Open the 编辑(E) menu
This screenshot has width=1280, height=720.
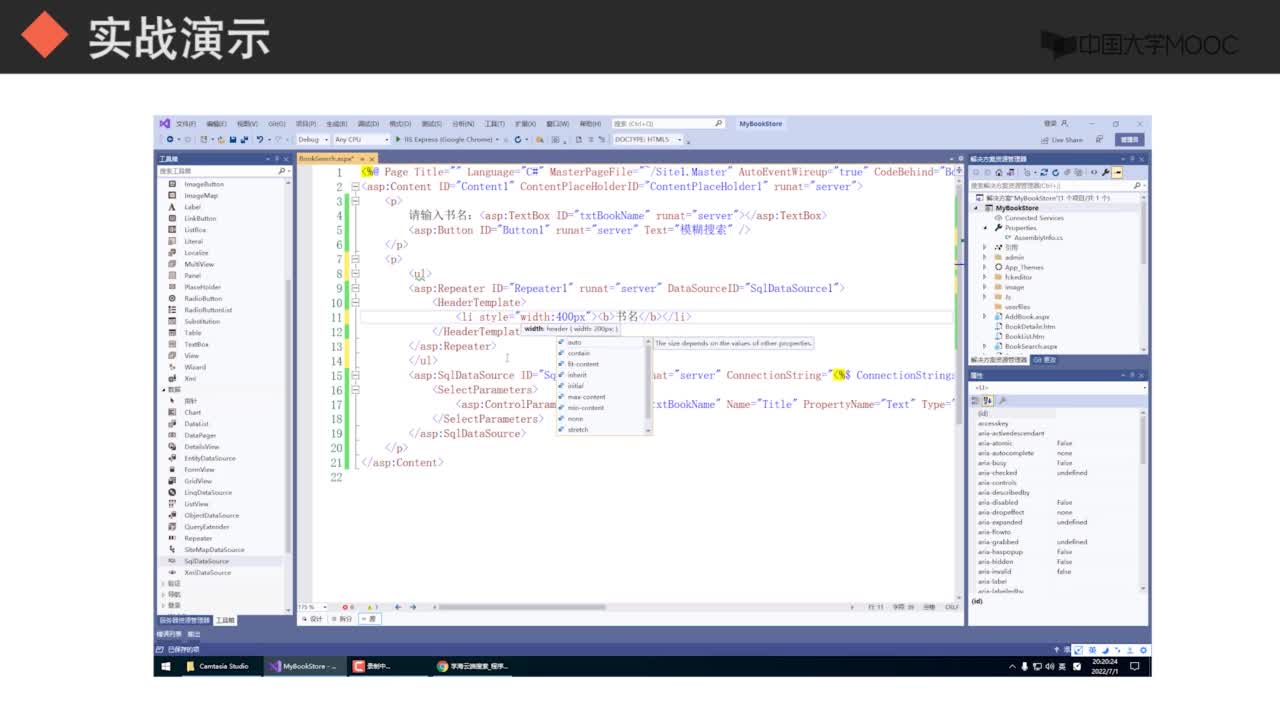pyautogui.click(x=216, y=124)
